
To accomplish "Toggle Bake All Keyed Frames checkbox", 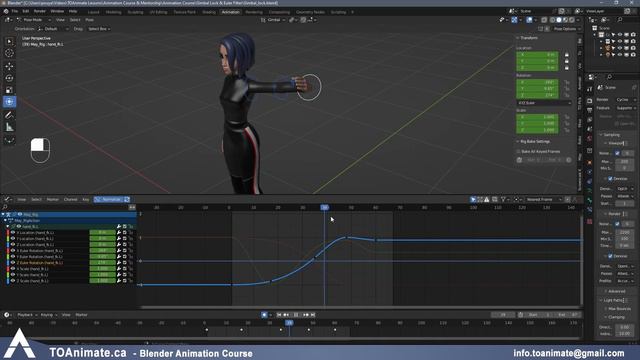I will click(x=519, y=151).
